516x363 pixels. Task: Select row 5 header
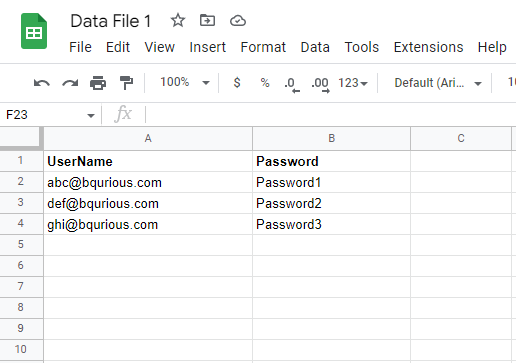21,245
